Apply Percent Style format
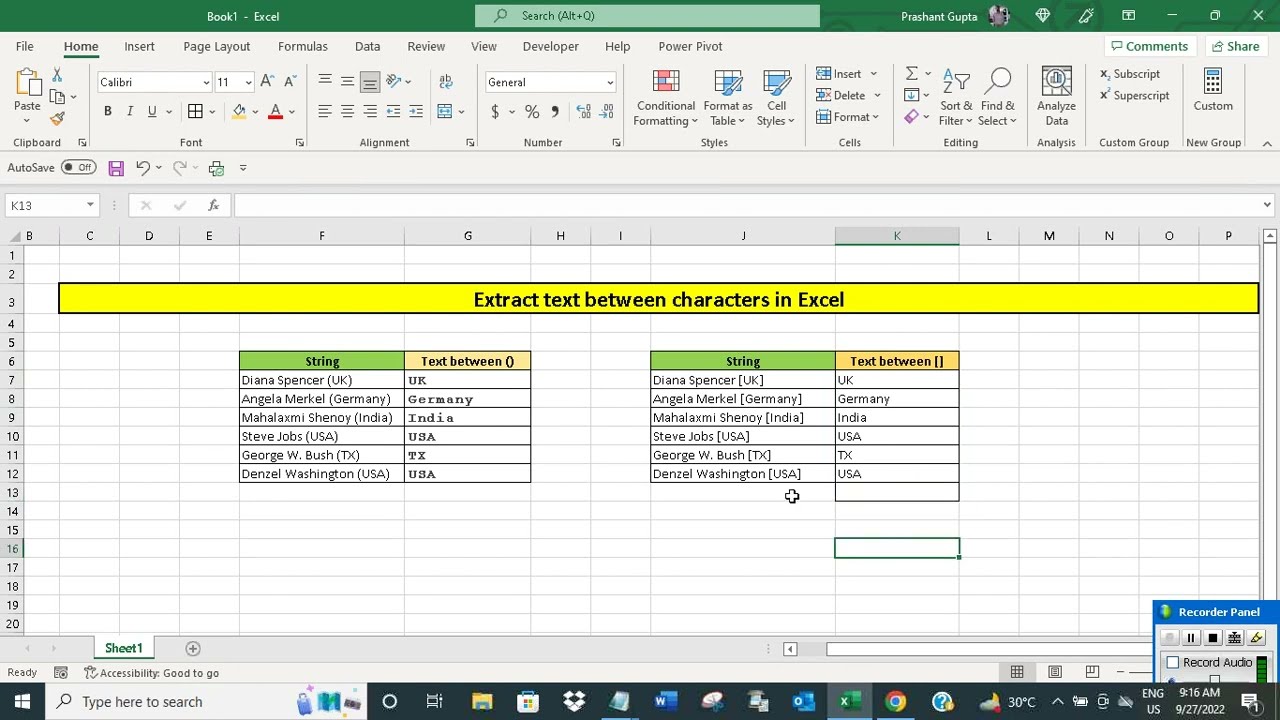This screenshot has width=1280, height=720. (532, 111)
